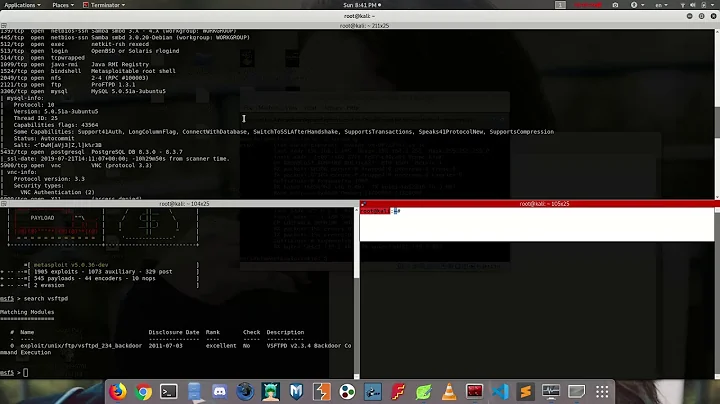The height and width of the screenshot is (404, 720).
Task: Open the clock Sun 8:41 PM
Action: 362,5
